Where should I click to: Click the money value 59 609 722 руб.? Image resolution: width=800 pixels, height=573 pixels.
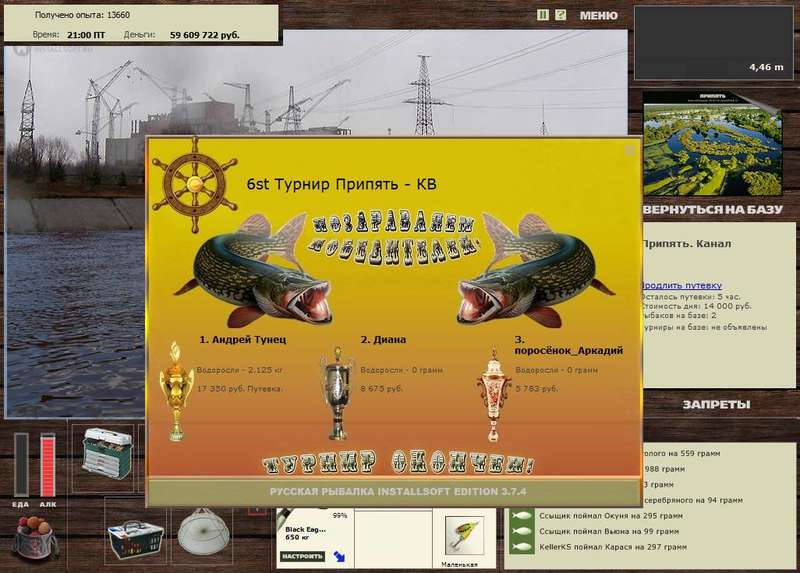pyautogui.click(x=205, y=35)
